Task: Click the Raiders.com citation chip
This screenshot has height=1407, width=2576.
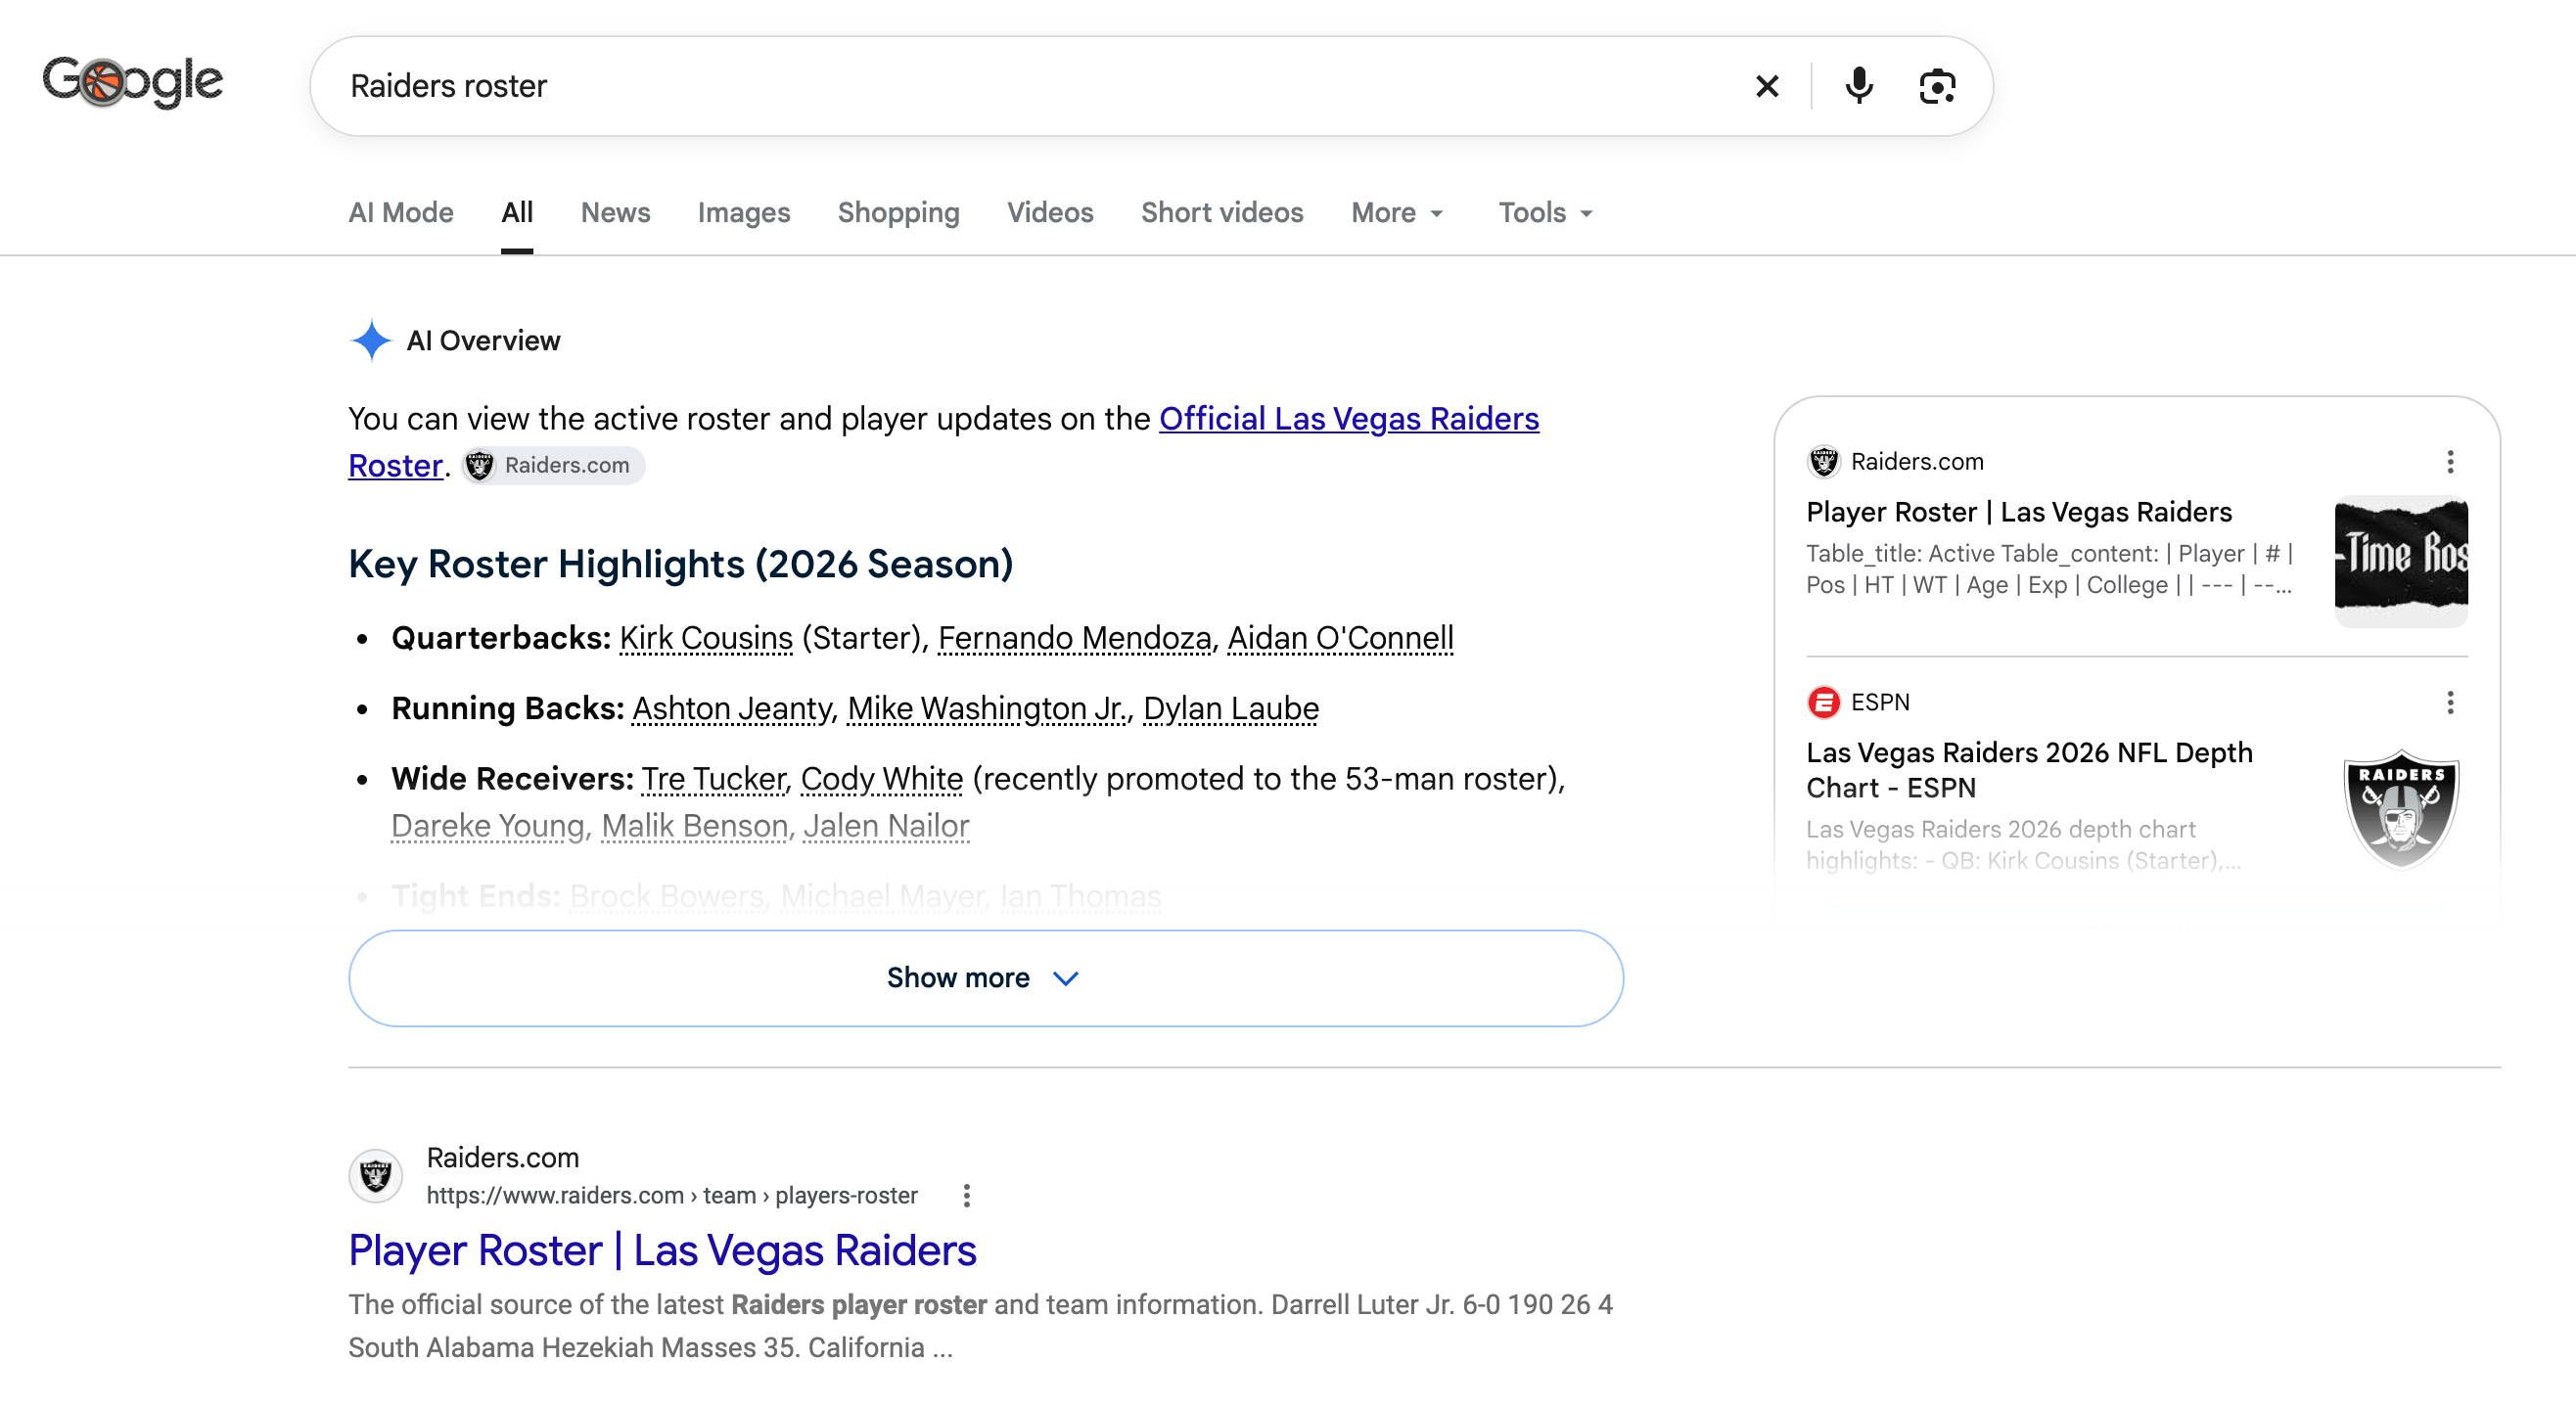Action: click(552, 466)
